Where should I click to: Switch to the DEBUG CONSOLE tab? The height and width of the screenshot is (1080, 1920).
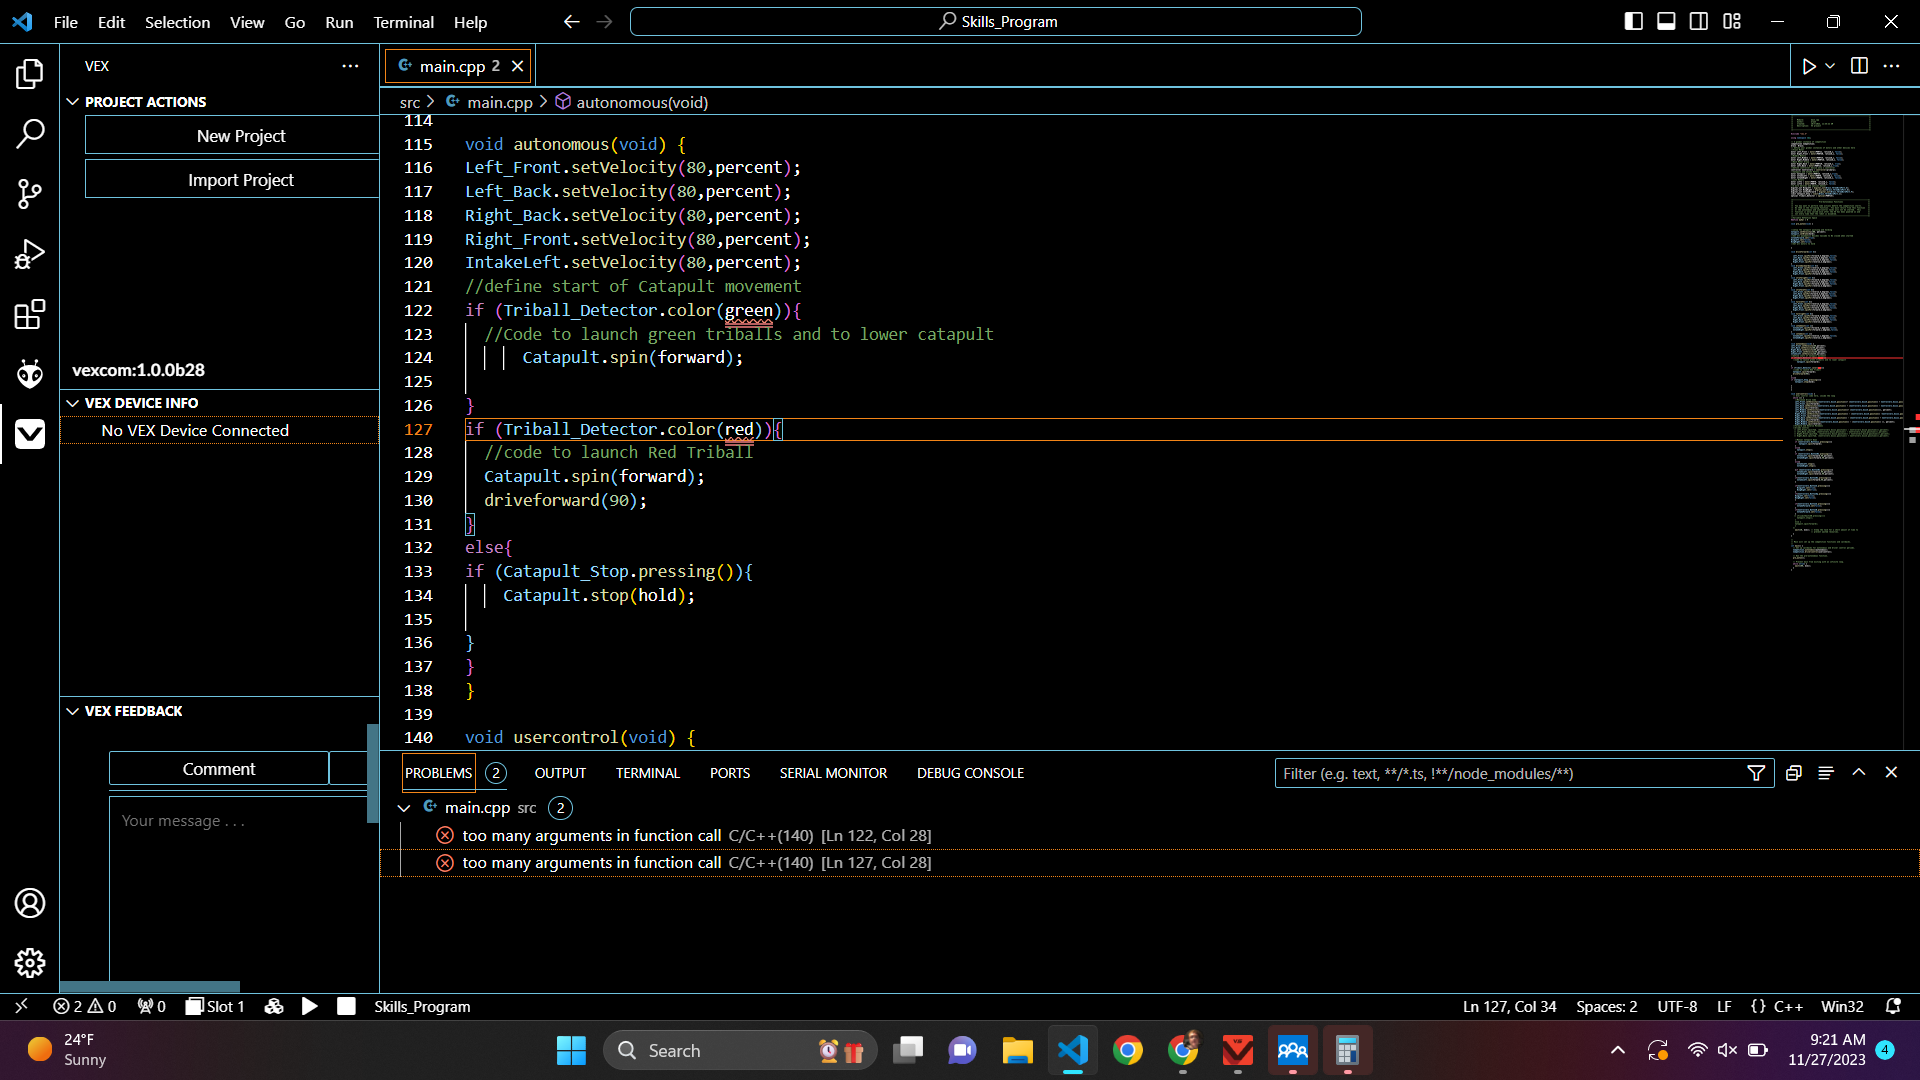click(x=970, y=773)
